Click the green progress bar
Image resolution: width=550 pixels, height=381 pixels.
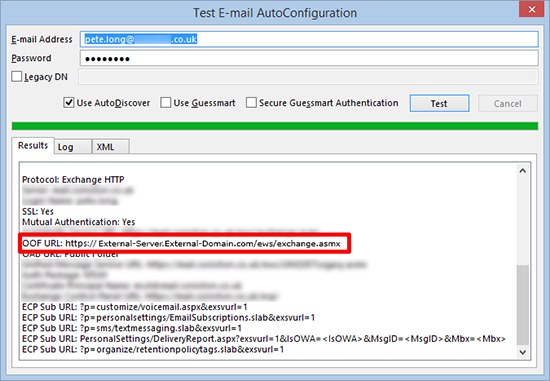click(x=275, y=126)
